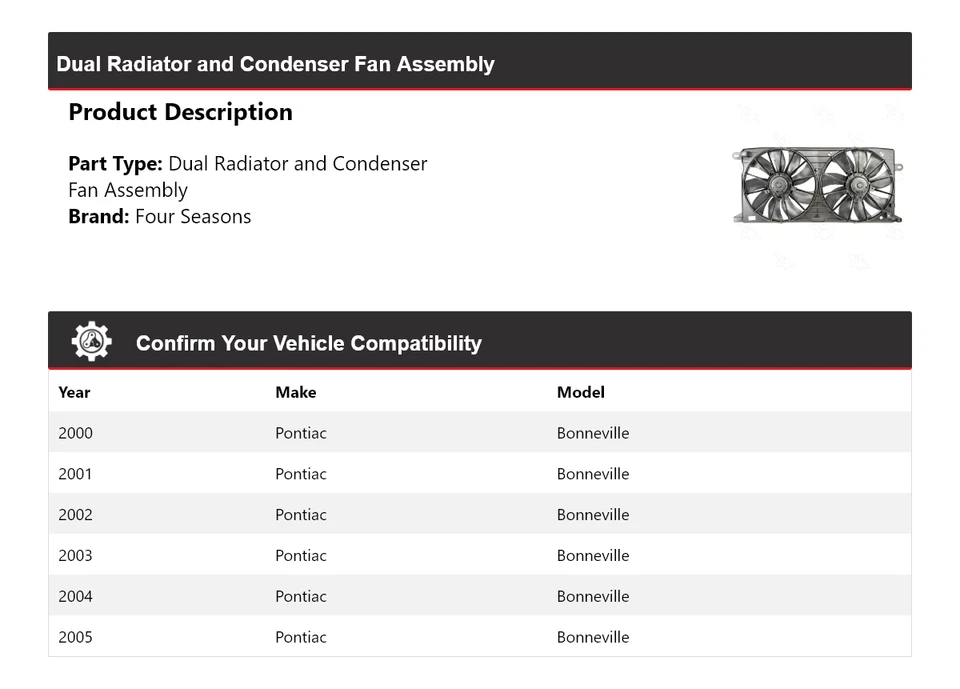Select the 2000 year row cell
The image size is (960, 689).
(x=75, y=433)
